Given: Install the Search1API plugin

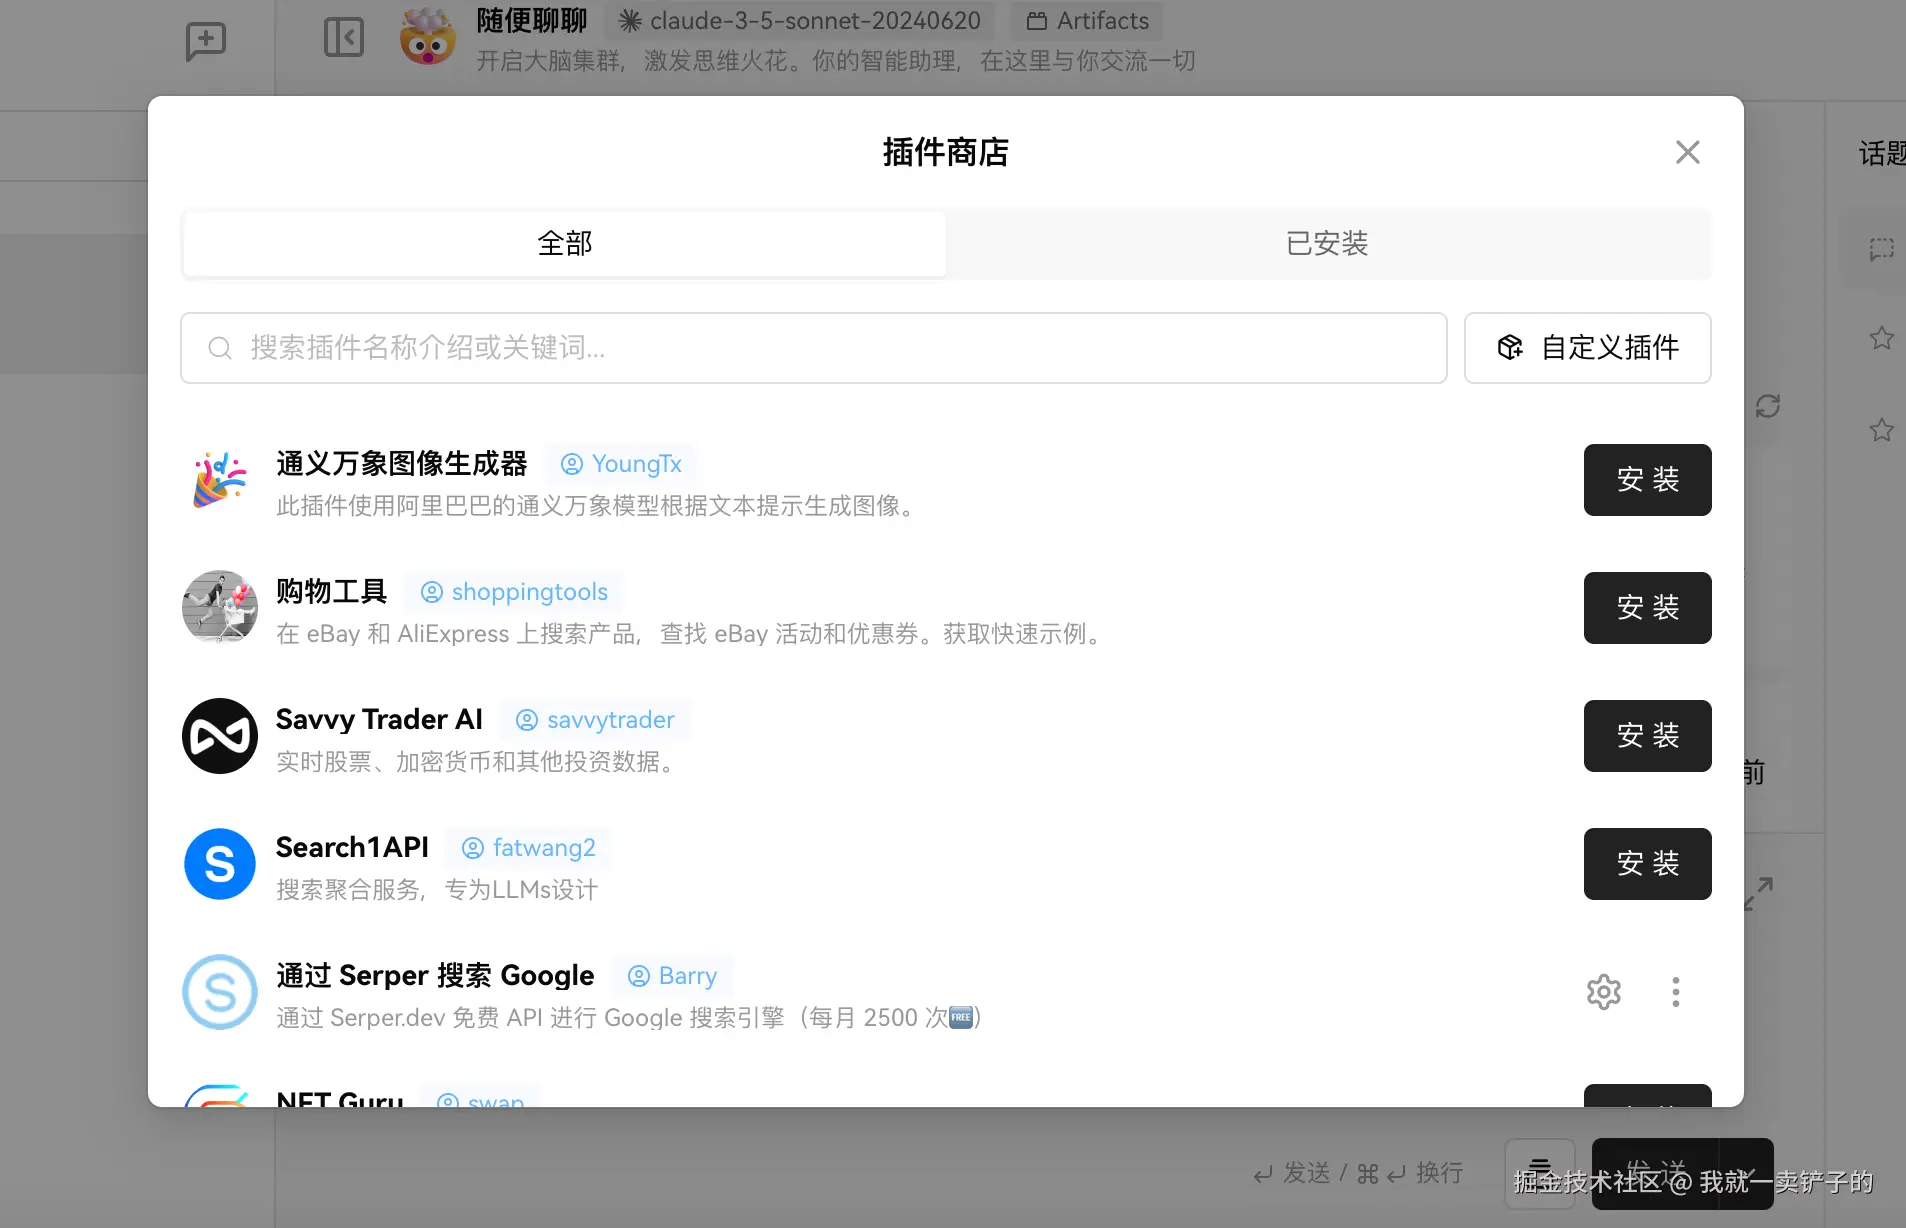Looking at the screenshot, I should [x=1647, y=864].
